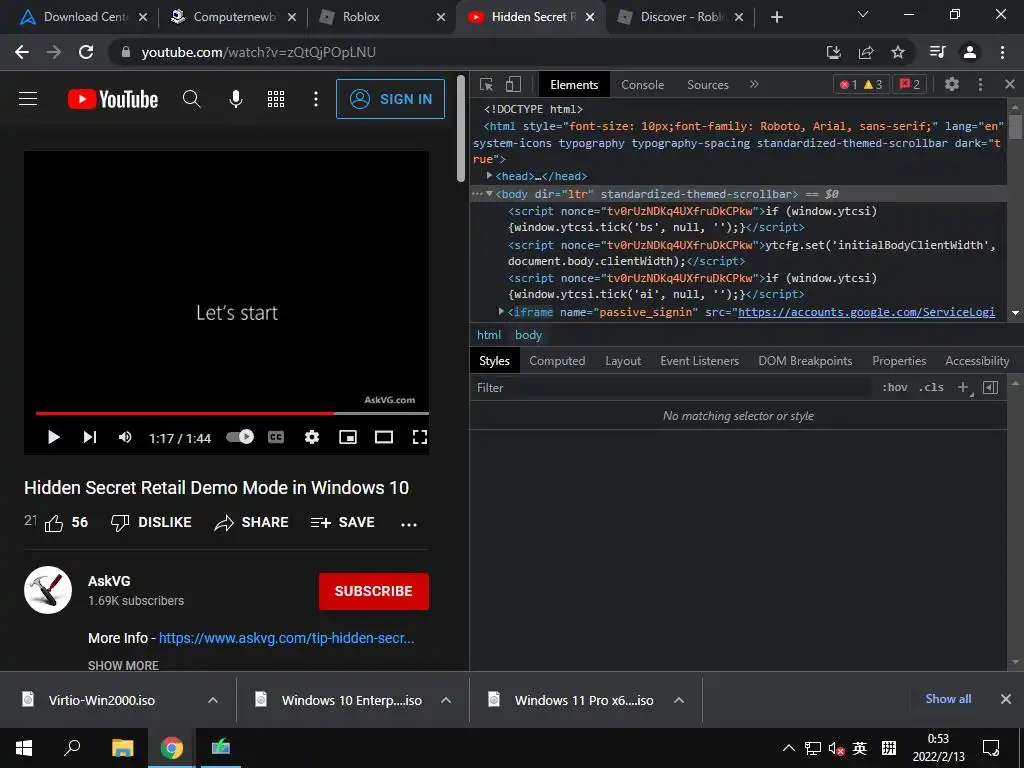Toggle the .cls class editor
Screen dimensions: 1024x768
point(931,387)
